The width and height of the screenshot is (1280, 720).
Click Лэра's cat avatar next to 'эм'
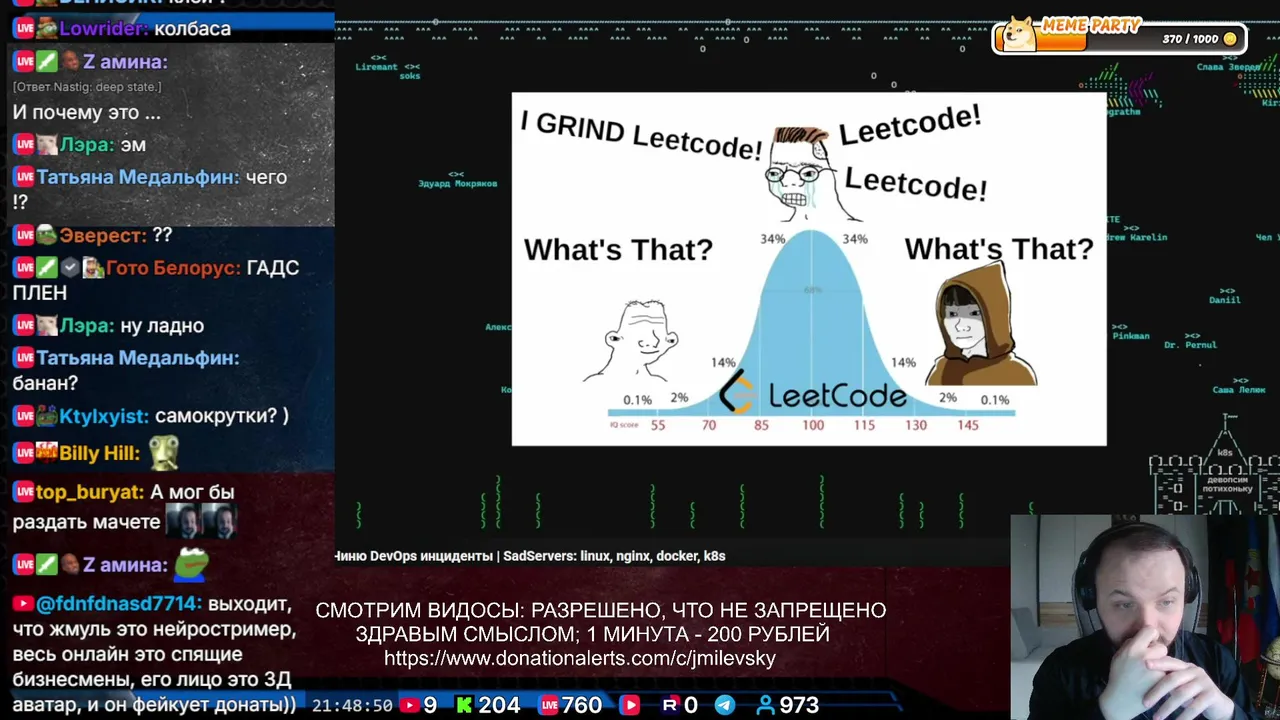47,145
